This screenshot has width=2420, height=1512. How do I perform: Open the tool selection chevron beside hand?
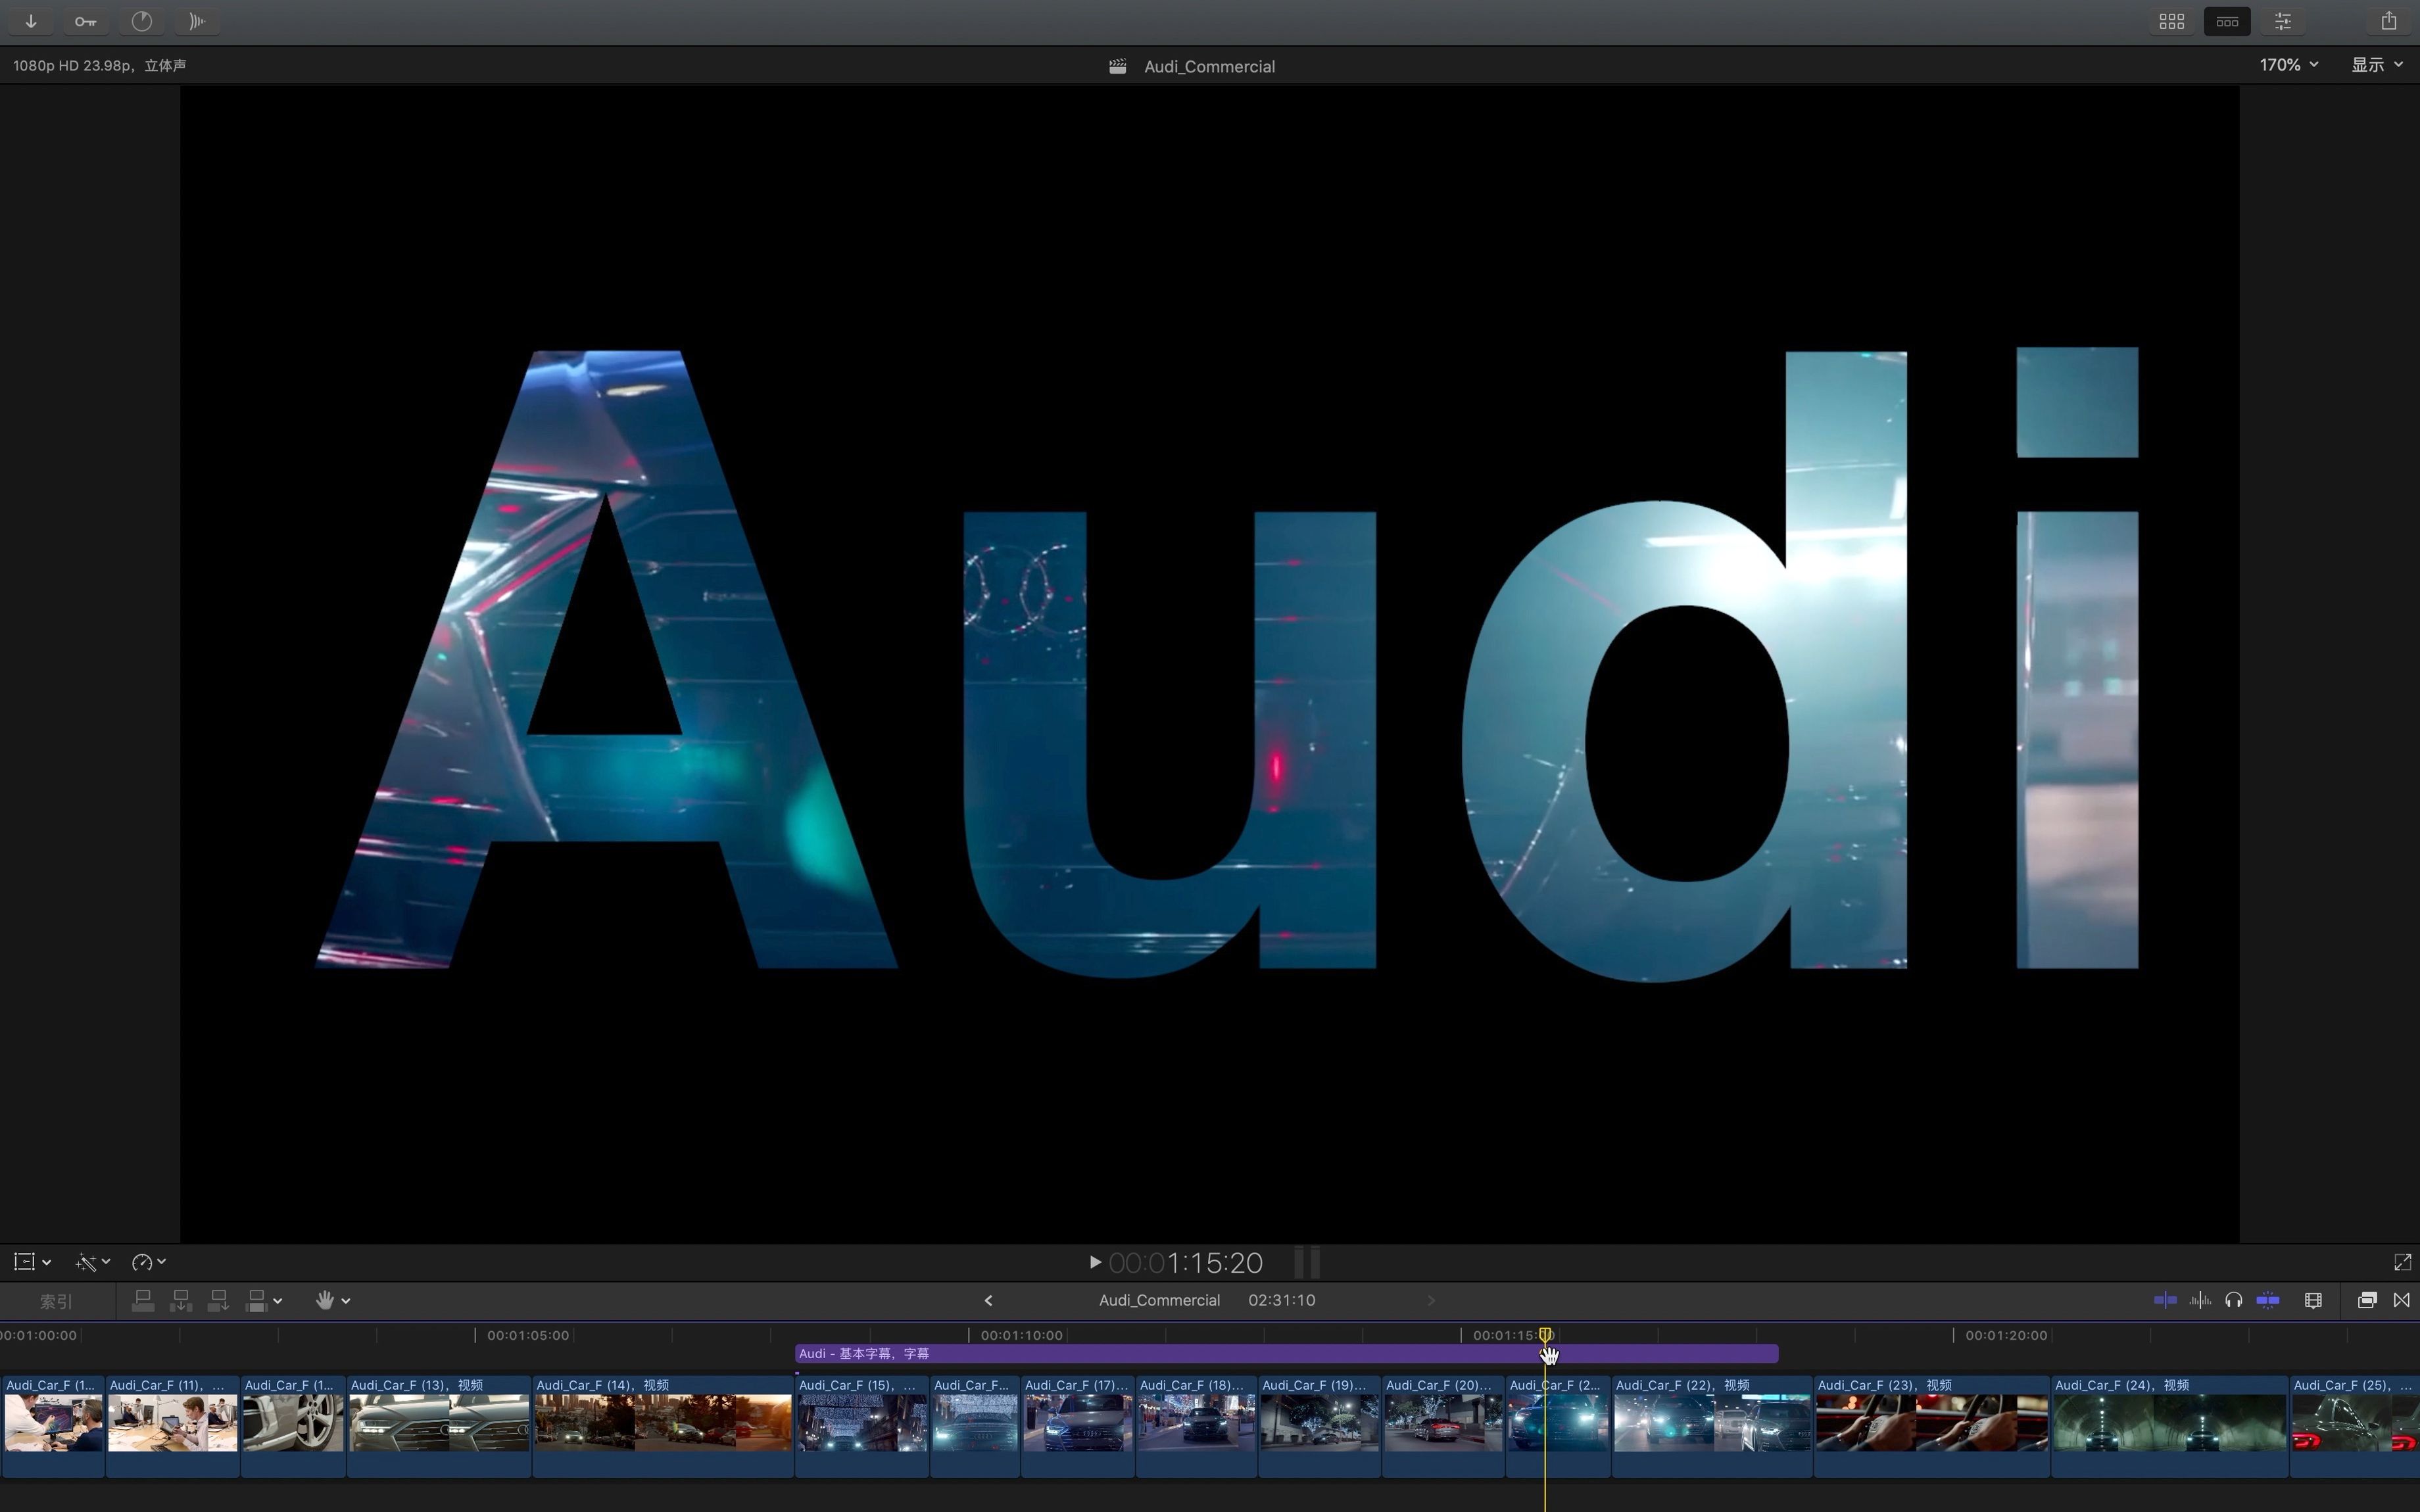pos(346,1301)
